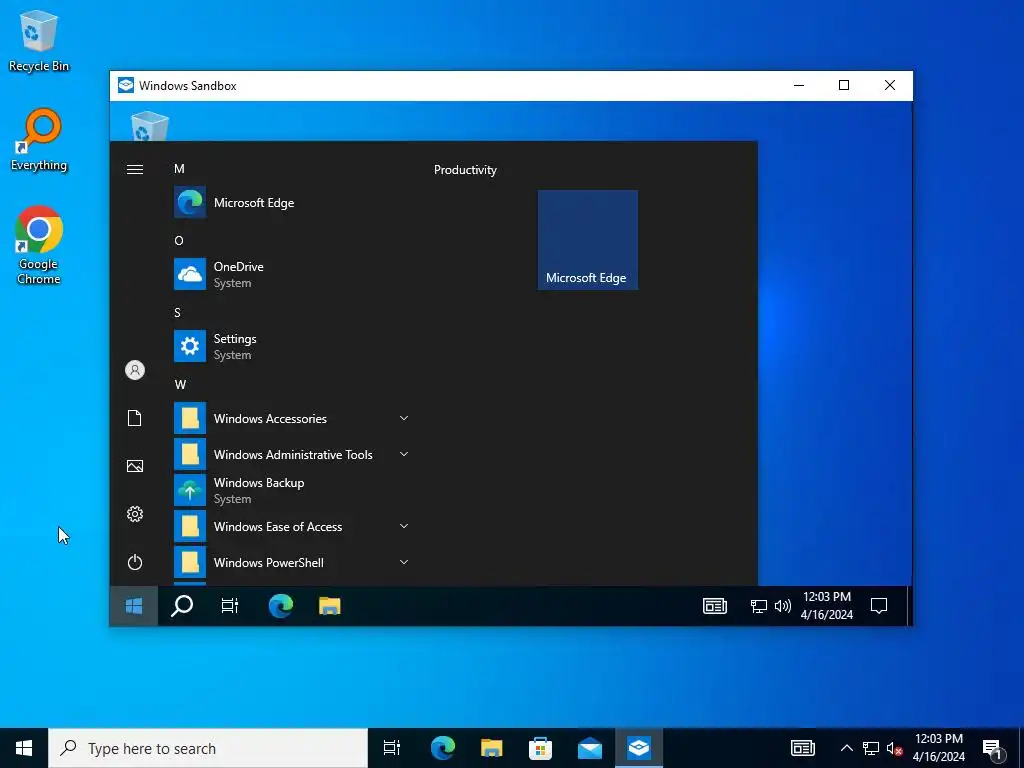The height and width of the screenshot is (768, 1024).
Task: Click the host Windows Start button
Action: pos(24,748)
